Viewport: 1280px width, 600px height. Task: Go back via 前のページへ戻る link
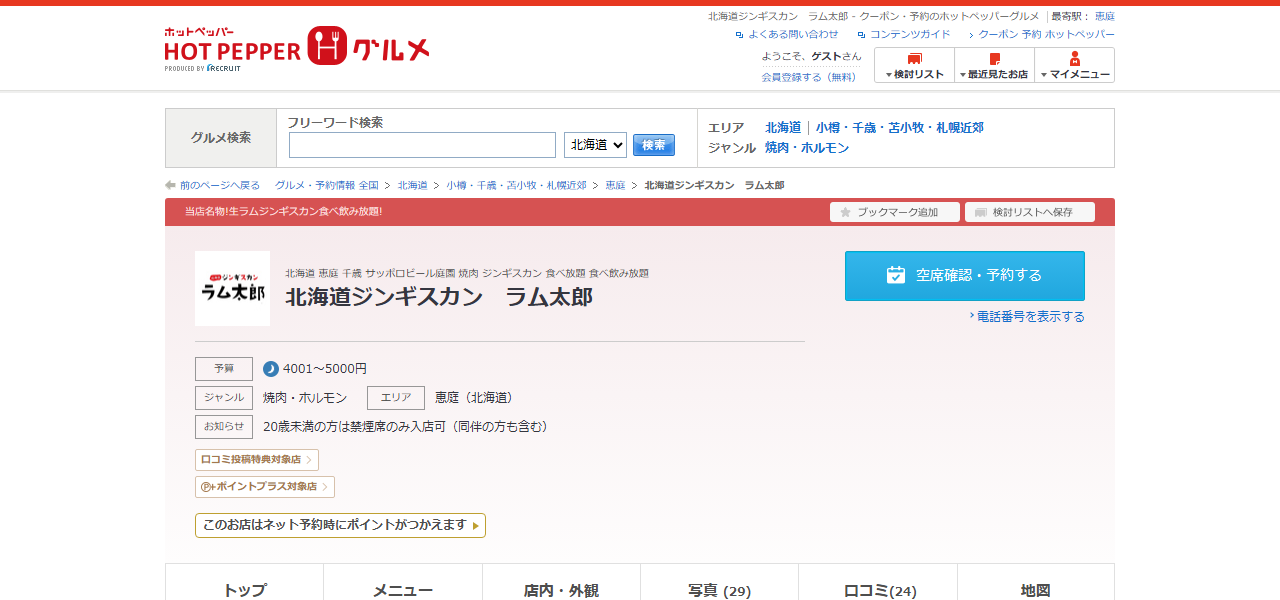tap(220, 186)
